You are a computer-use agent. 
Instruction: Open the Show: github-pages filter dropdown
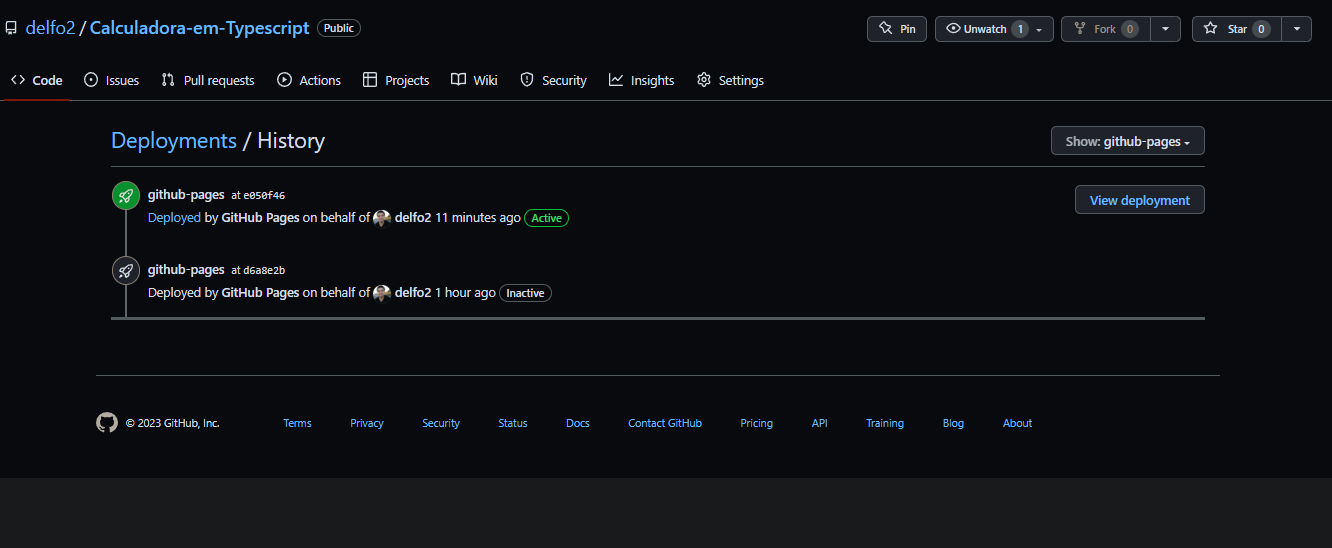click(1127, 142)
